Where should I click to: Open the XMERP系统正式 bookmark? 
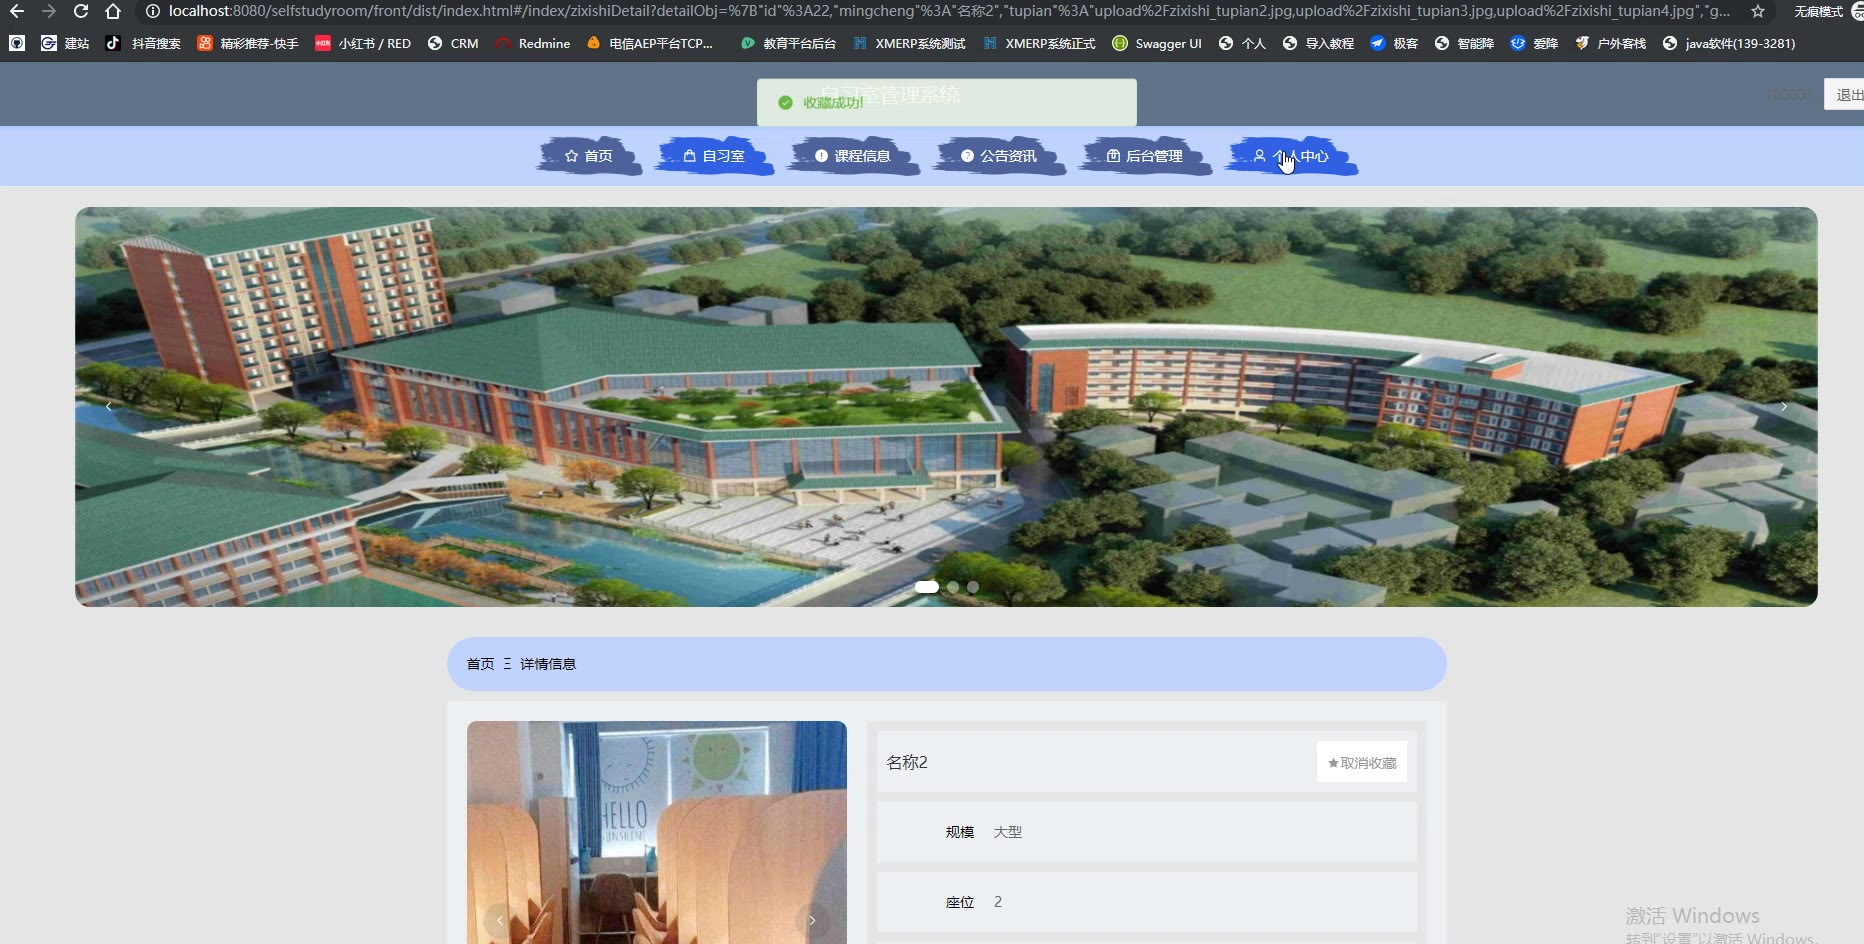(x=1039, y=43)
